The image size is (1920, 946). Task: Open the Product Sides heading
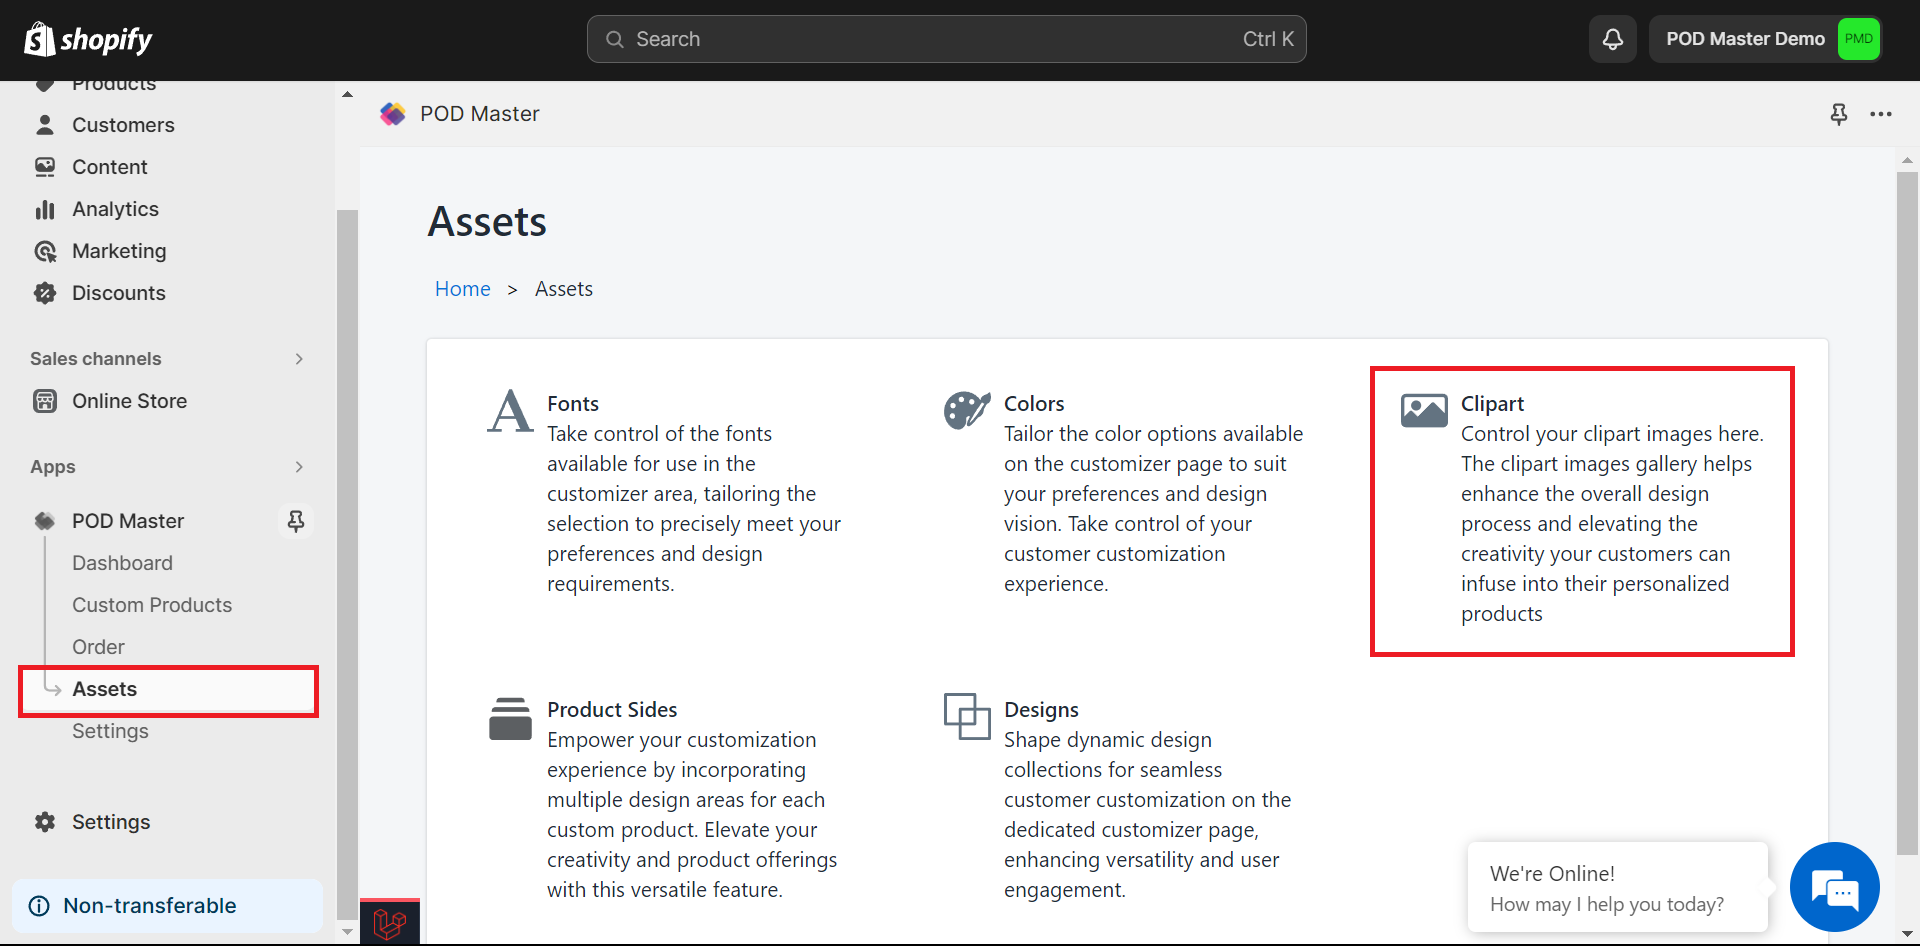click(x=612, y=710)
